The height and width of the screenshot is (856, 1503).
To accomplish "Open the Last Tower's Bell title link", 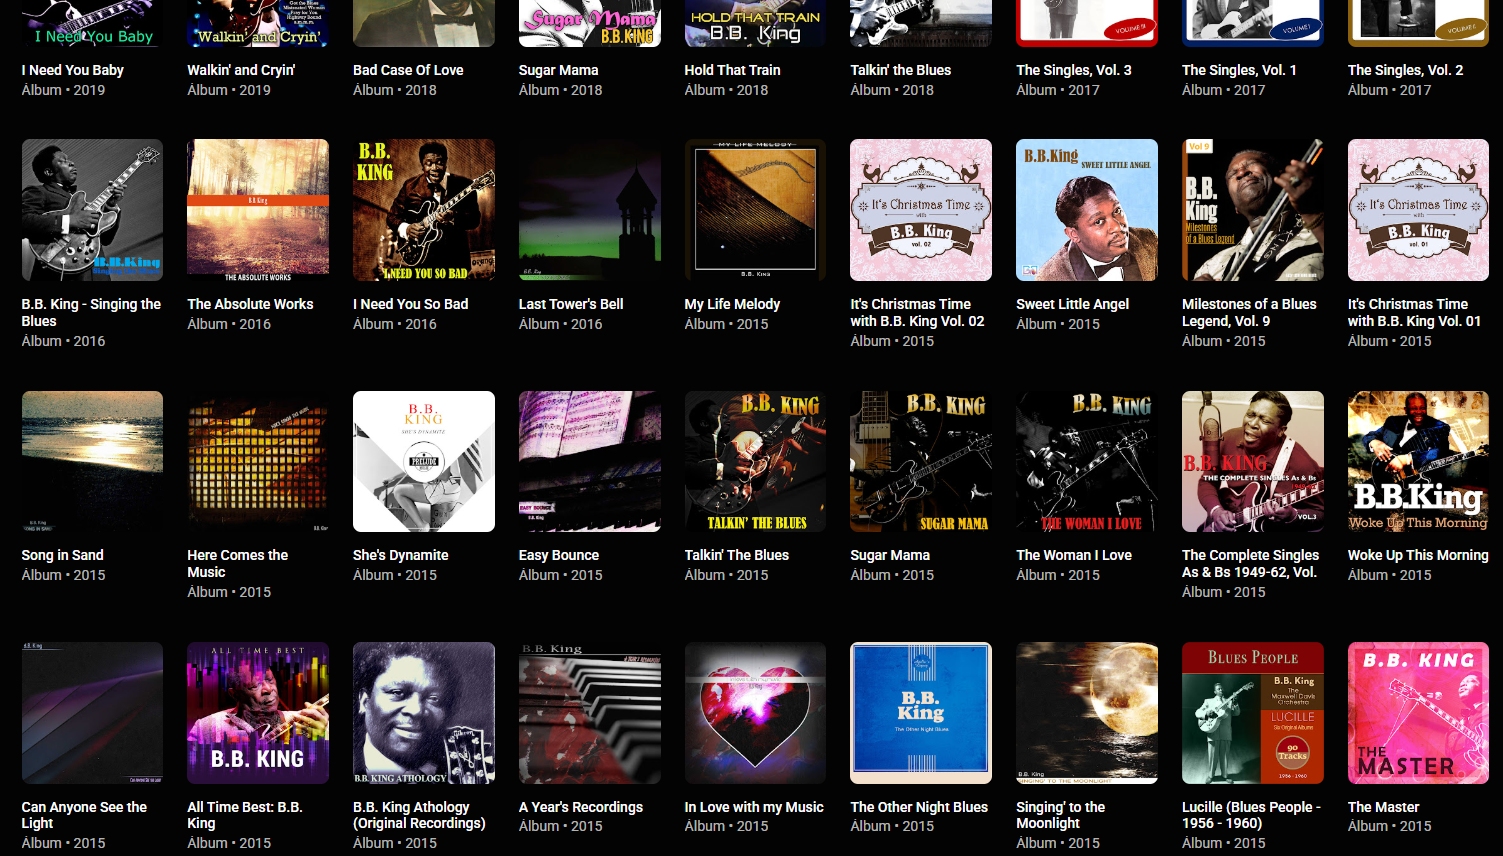I will 571,304.
